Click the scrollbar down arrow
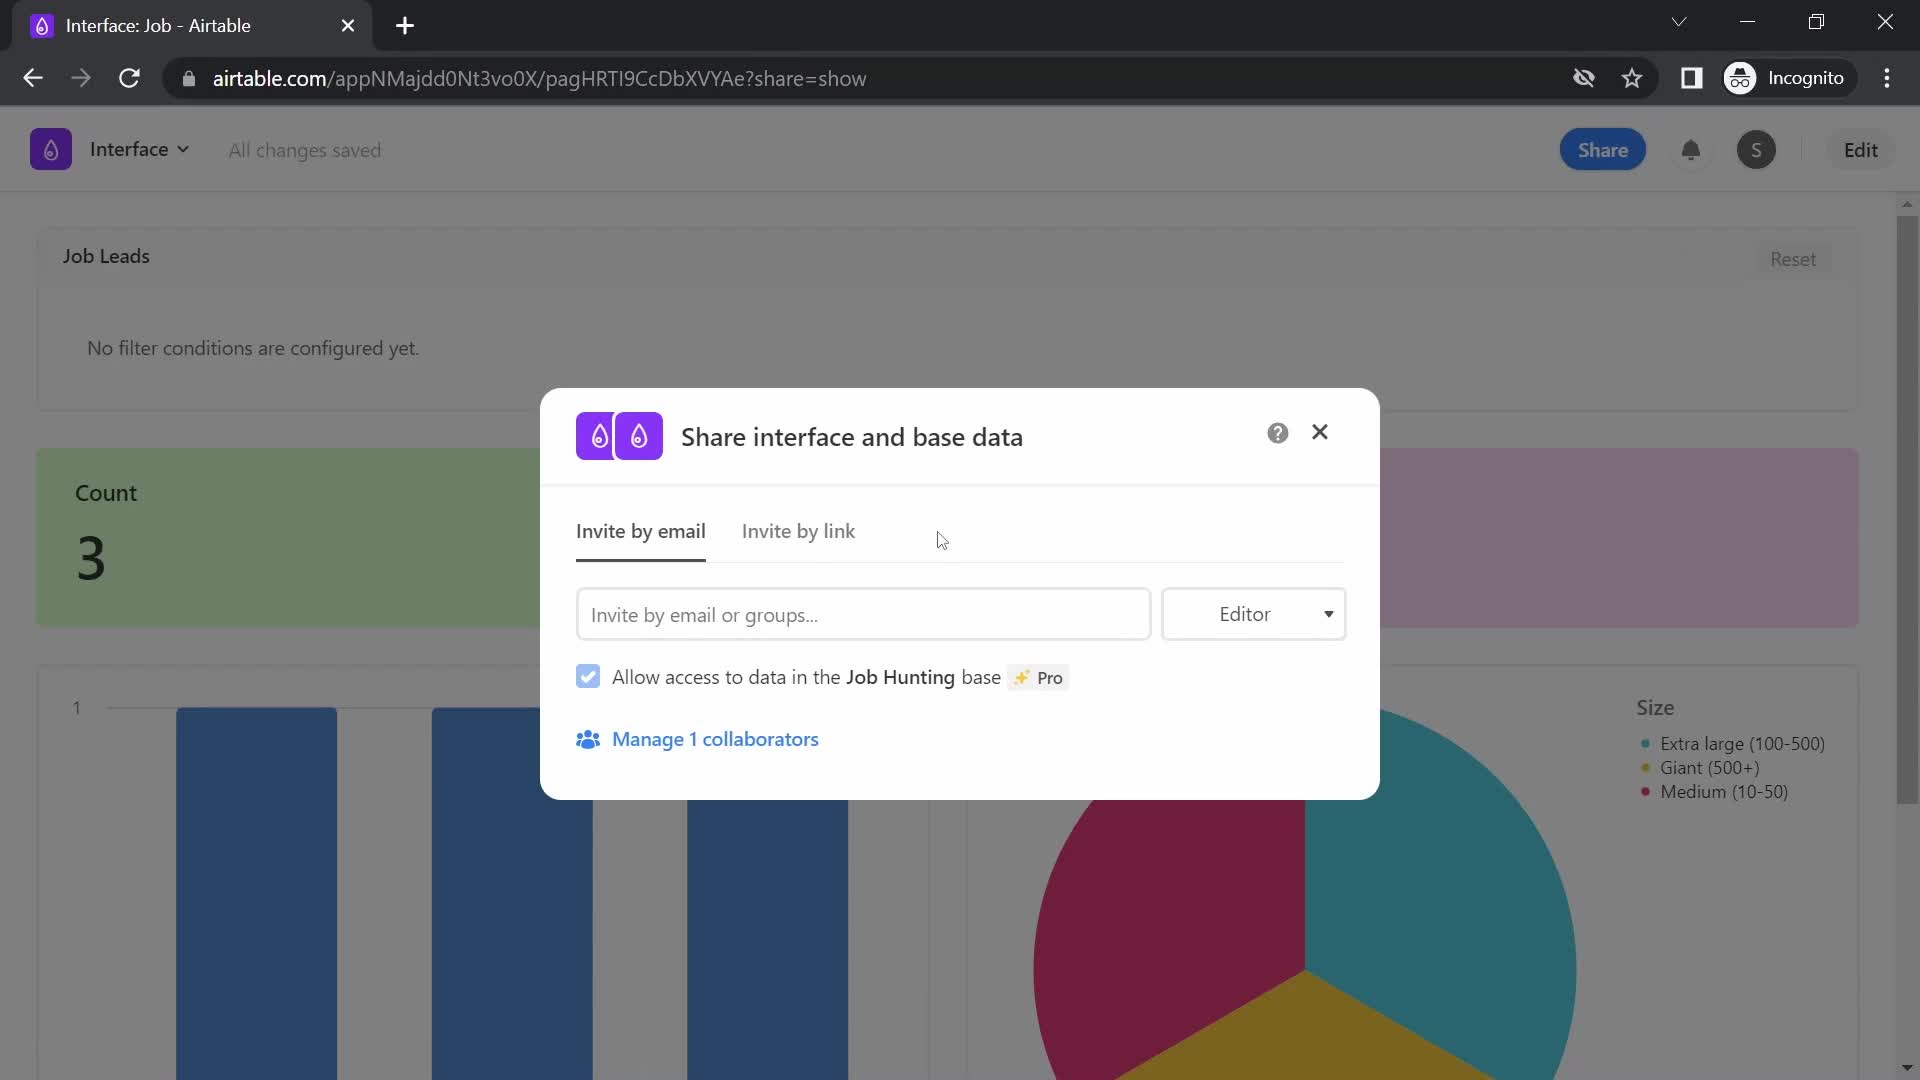 [1907, 1068]
